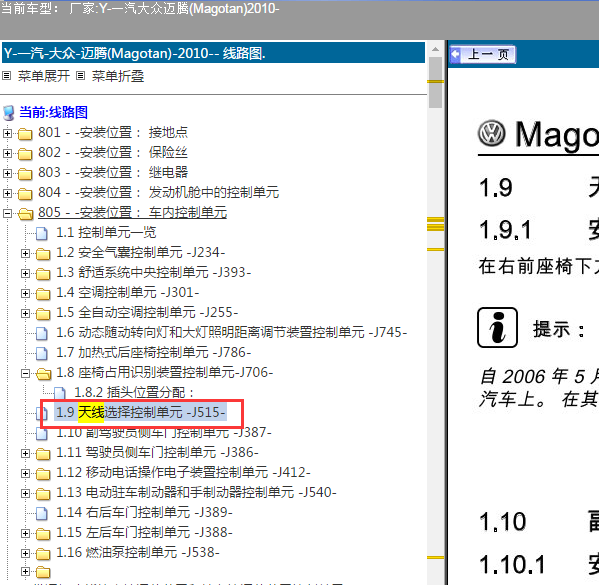Click folder icon of 801 接地点

(25, 134)
